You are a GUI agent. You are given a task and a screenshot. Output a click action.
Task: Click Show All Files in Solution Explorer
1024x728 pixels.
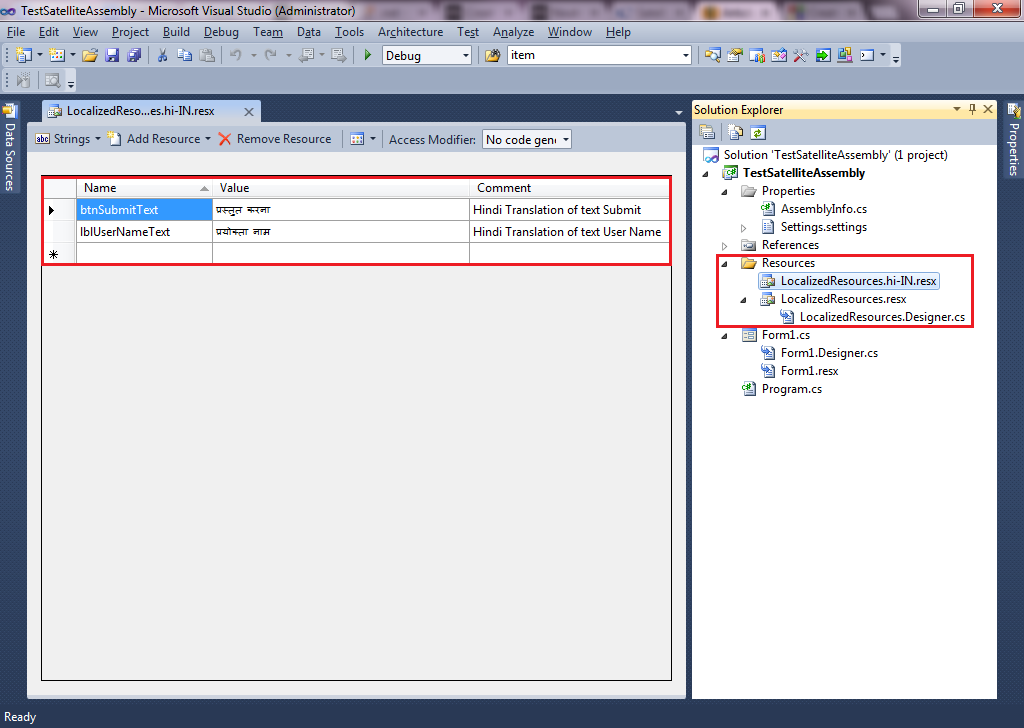[x=736, y=133]
